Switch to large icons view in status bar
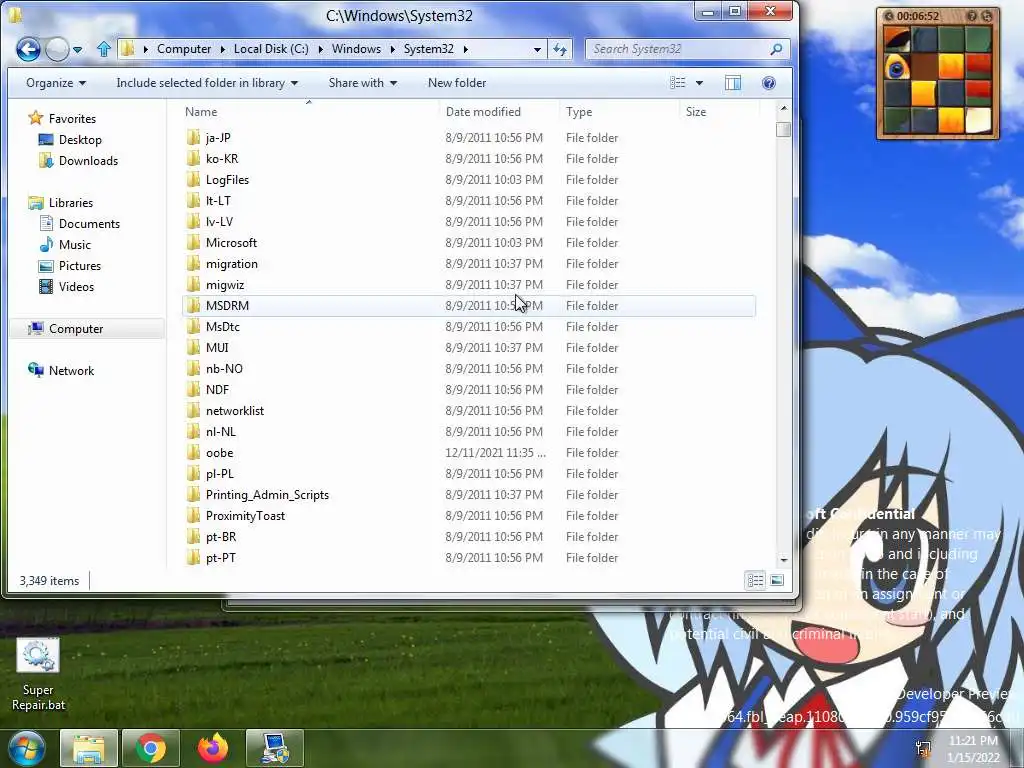Image resolution: width=1024 pixels, height=768 pixels. click(777, 580)
